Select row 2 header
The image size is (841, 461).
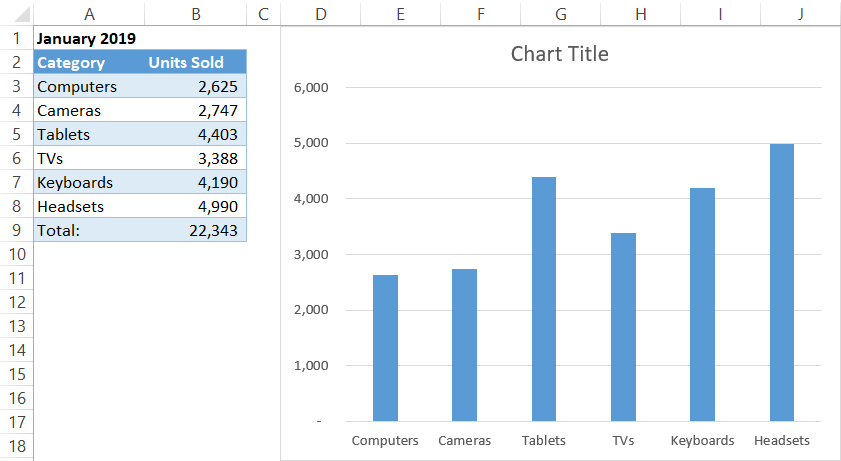click(17, 62)
